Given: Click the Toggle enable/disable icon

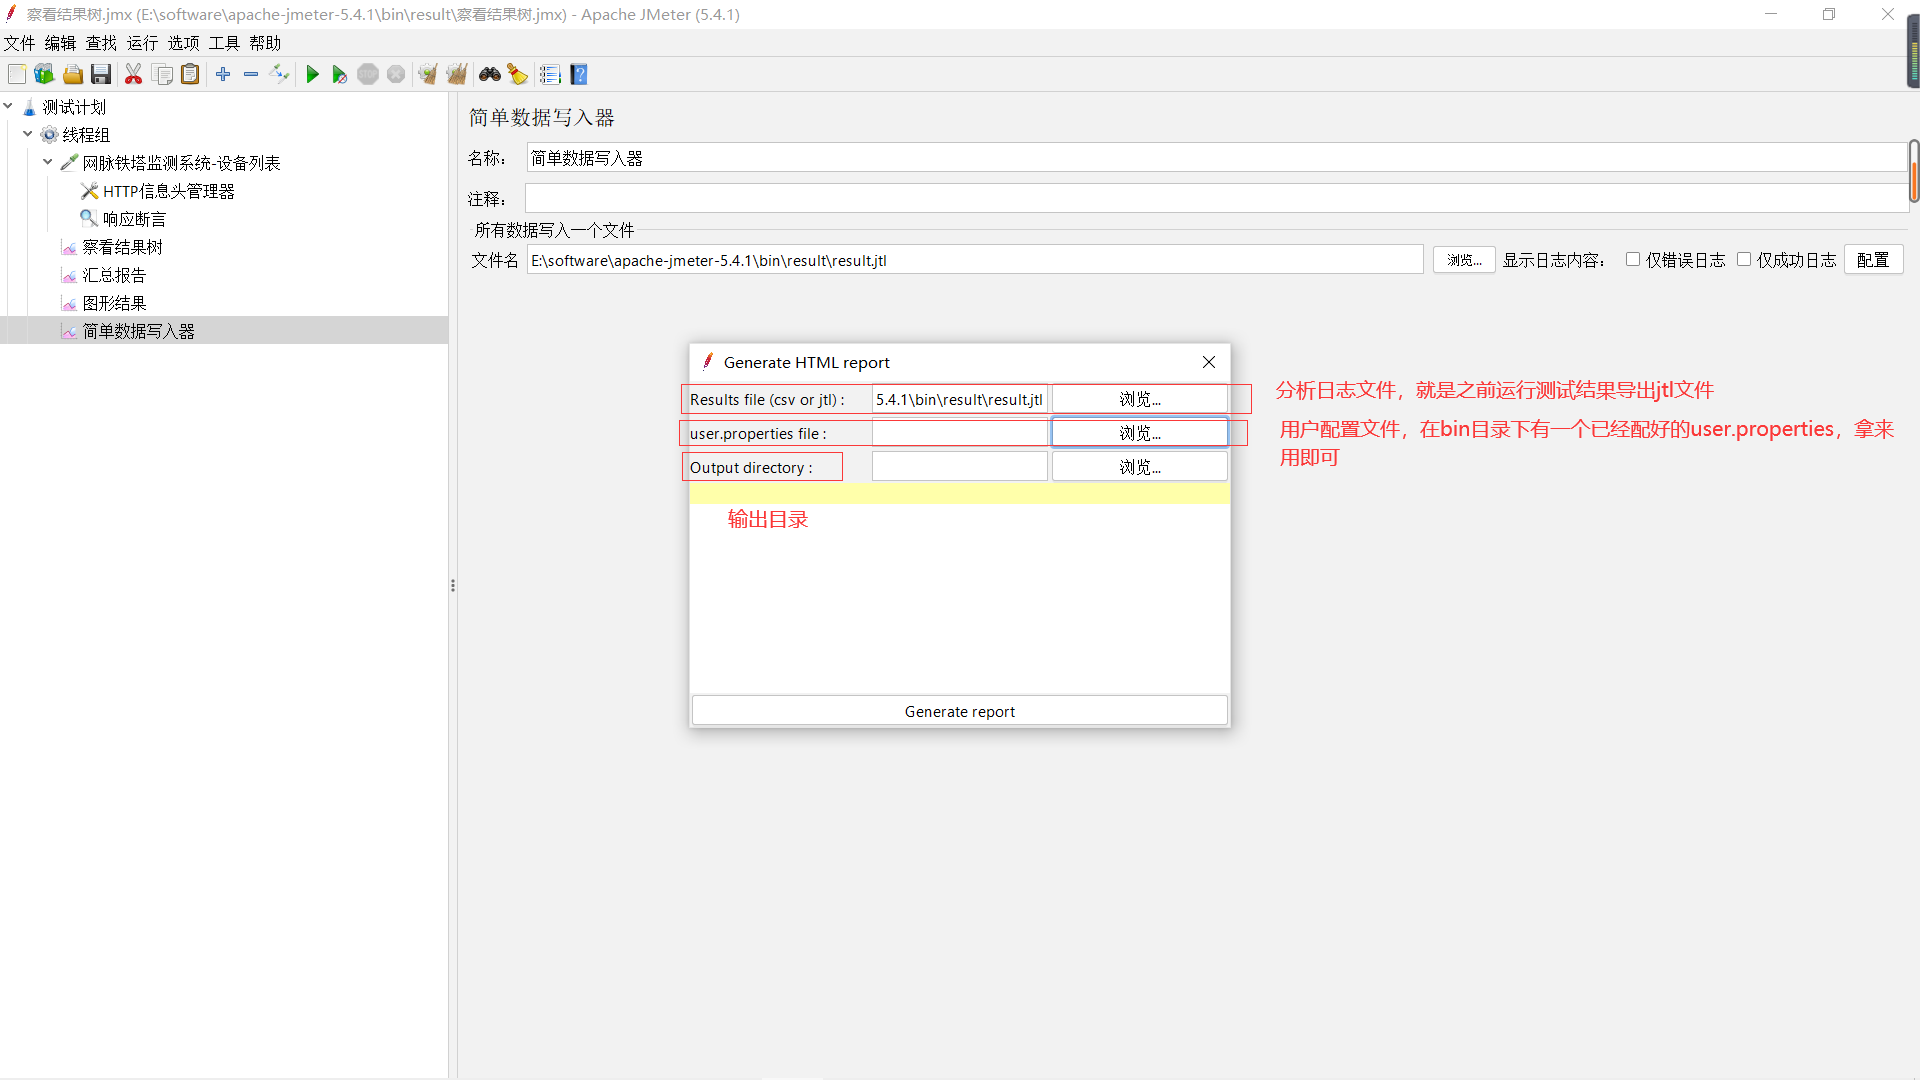Looking at the screenshot, I should pos(280,75).
